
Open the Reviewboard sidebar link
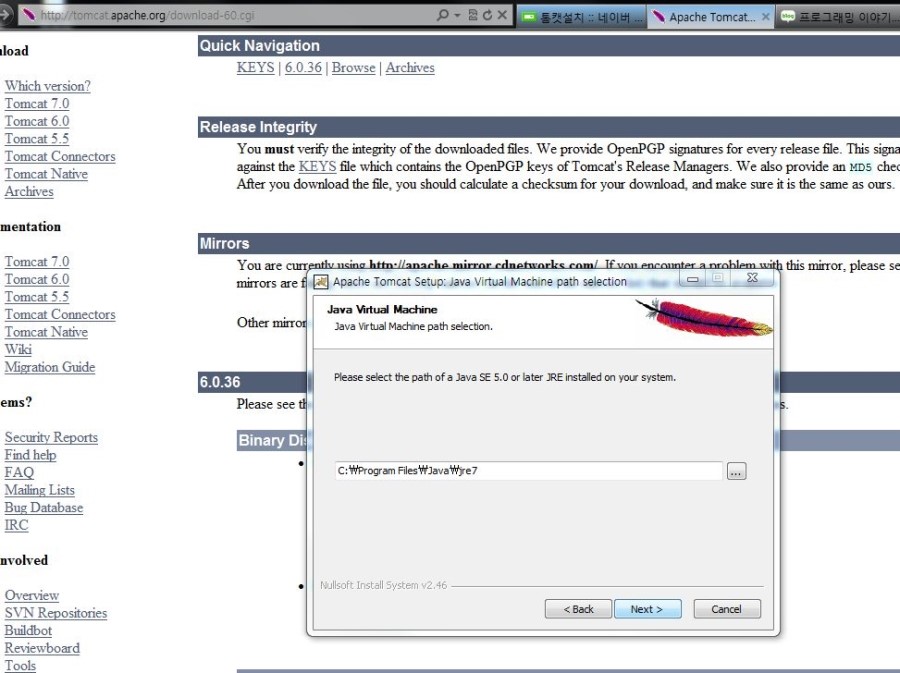point(42,648)
